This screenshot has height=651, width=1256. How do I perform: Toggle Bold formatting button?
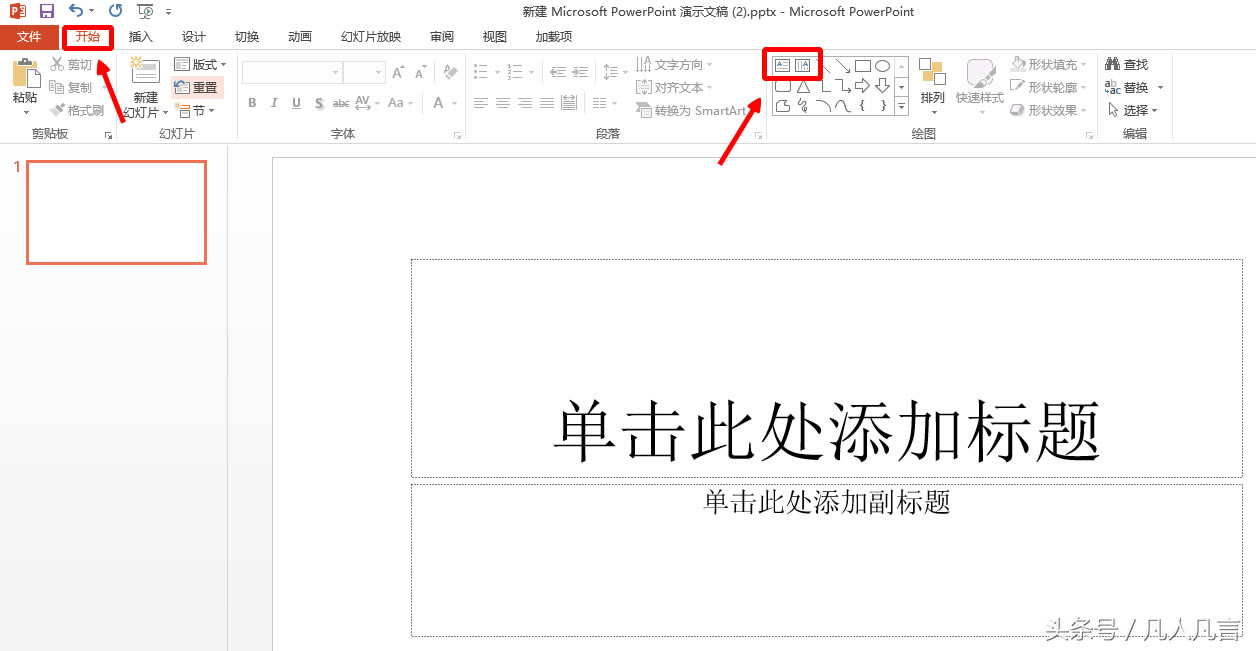point(252,103)
